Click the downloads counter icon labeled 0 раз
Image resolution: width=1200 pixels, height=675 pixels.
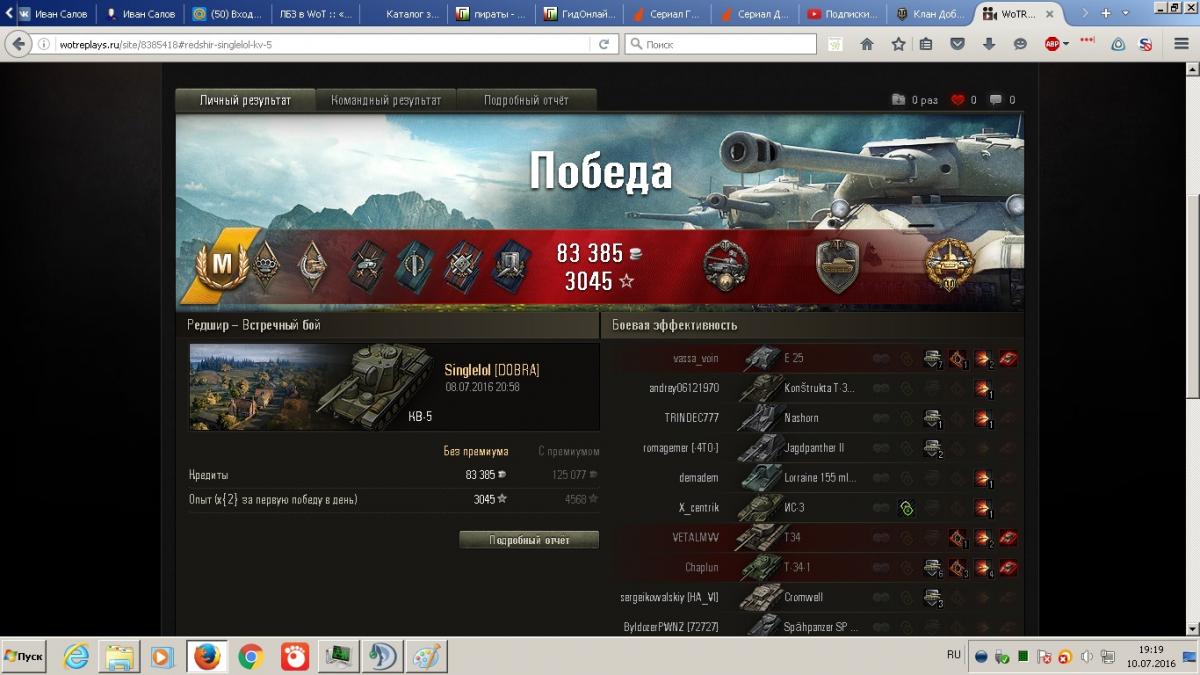(898, 100)
